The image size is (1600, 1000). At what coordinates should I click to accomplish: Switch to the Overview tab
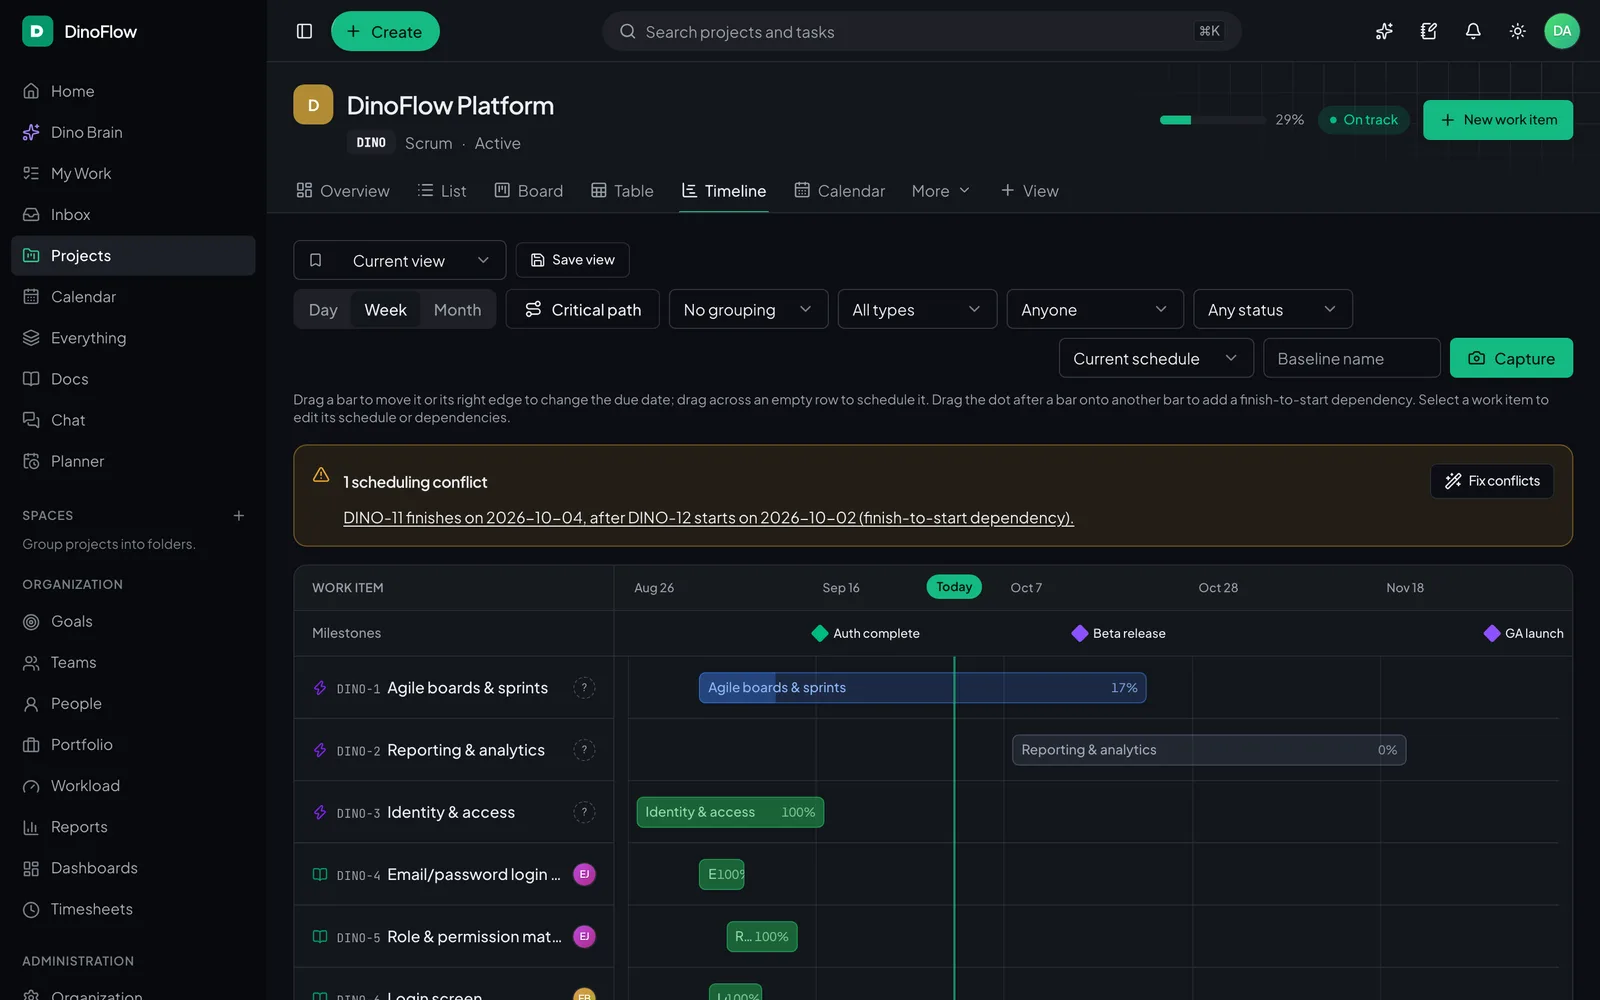tap(343, 191)
